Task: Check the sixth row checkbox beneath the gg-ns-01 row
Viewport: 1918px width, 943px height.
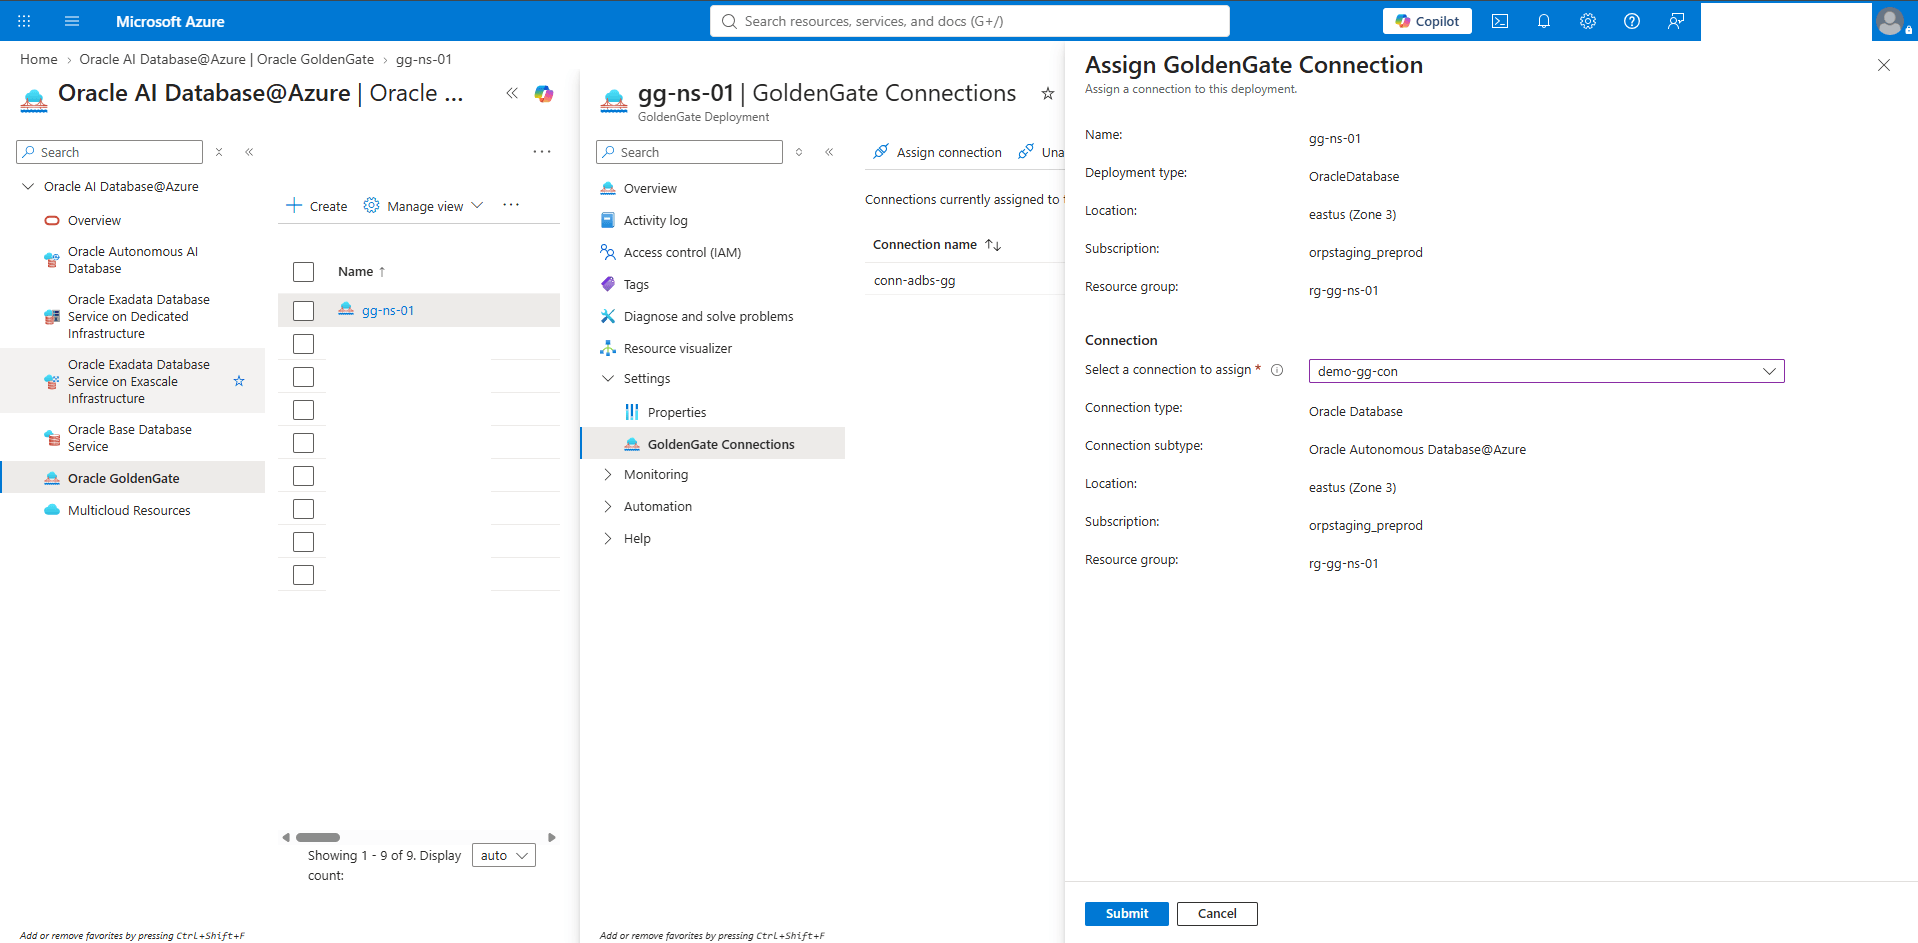Action: tap(304, 509)
